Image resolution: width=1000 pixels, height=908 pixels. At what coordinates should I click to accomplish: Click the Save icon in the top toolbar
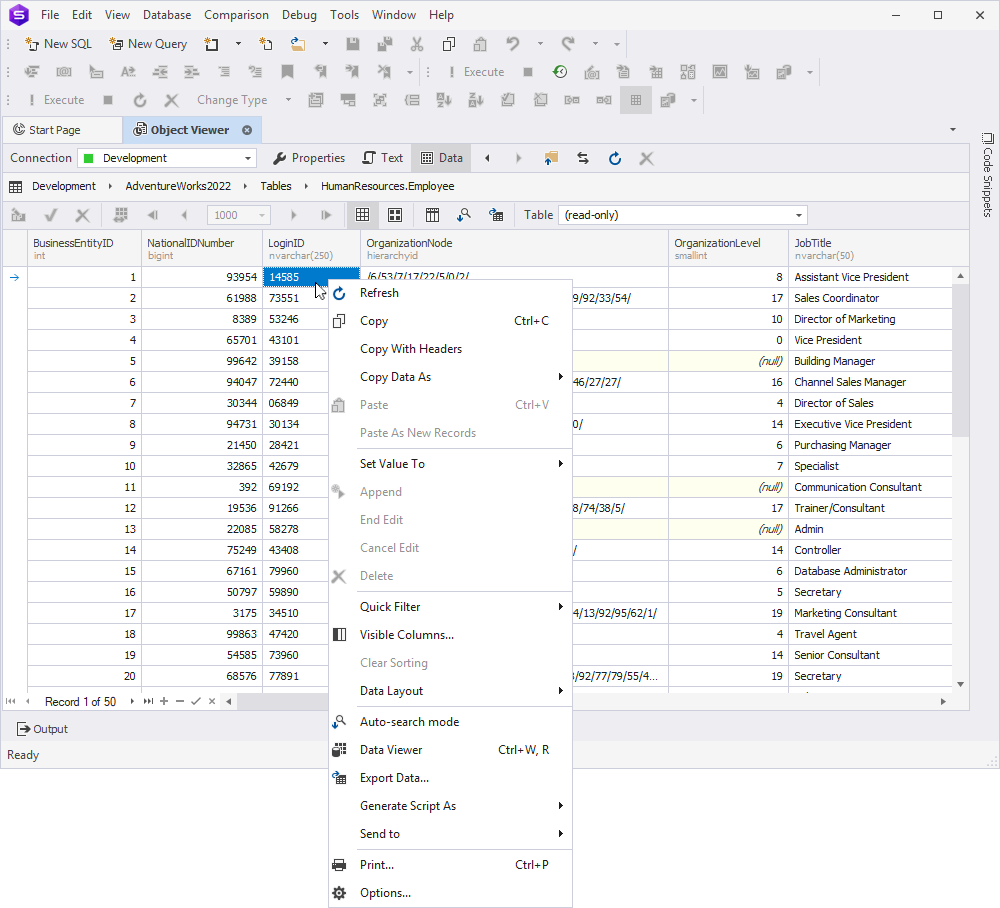click(352, 44)
